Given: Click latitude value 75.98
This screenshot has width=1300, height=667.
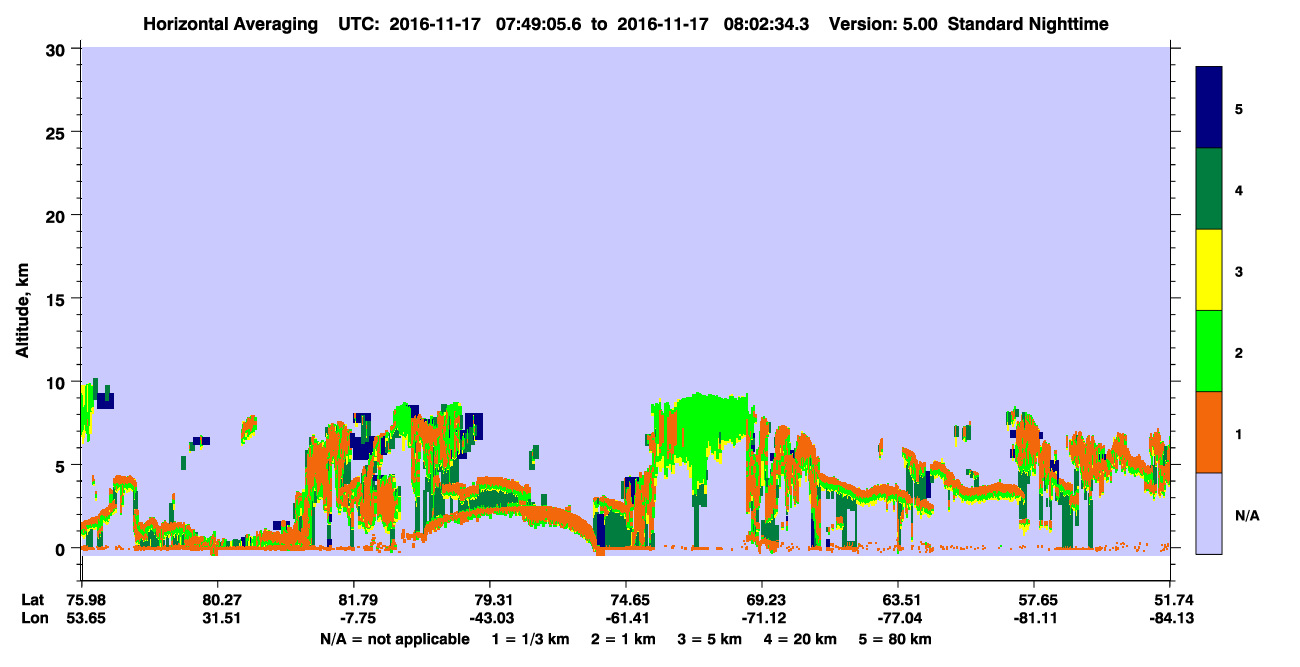Looking at the screenshot, I should click(86, 600).
